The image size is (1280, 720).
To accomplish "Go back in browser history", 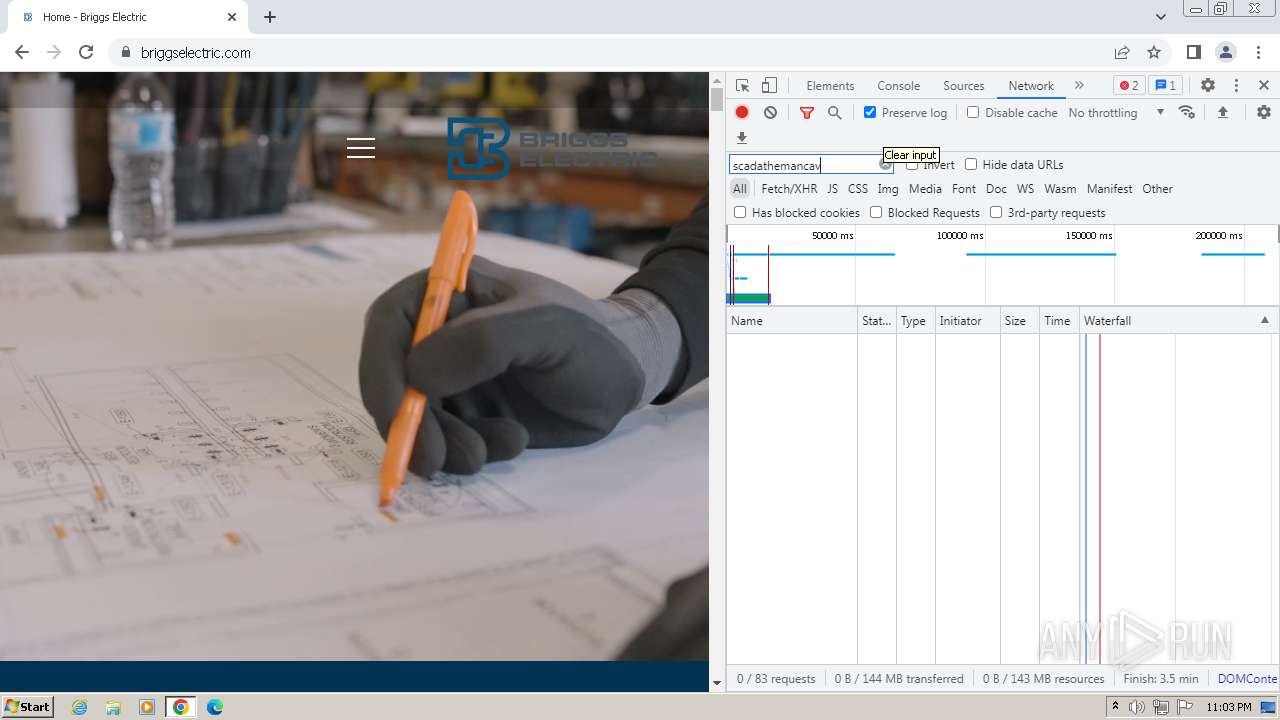I will pos(22,52).
